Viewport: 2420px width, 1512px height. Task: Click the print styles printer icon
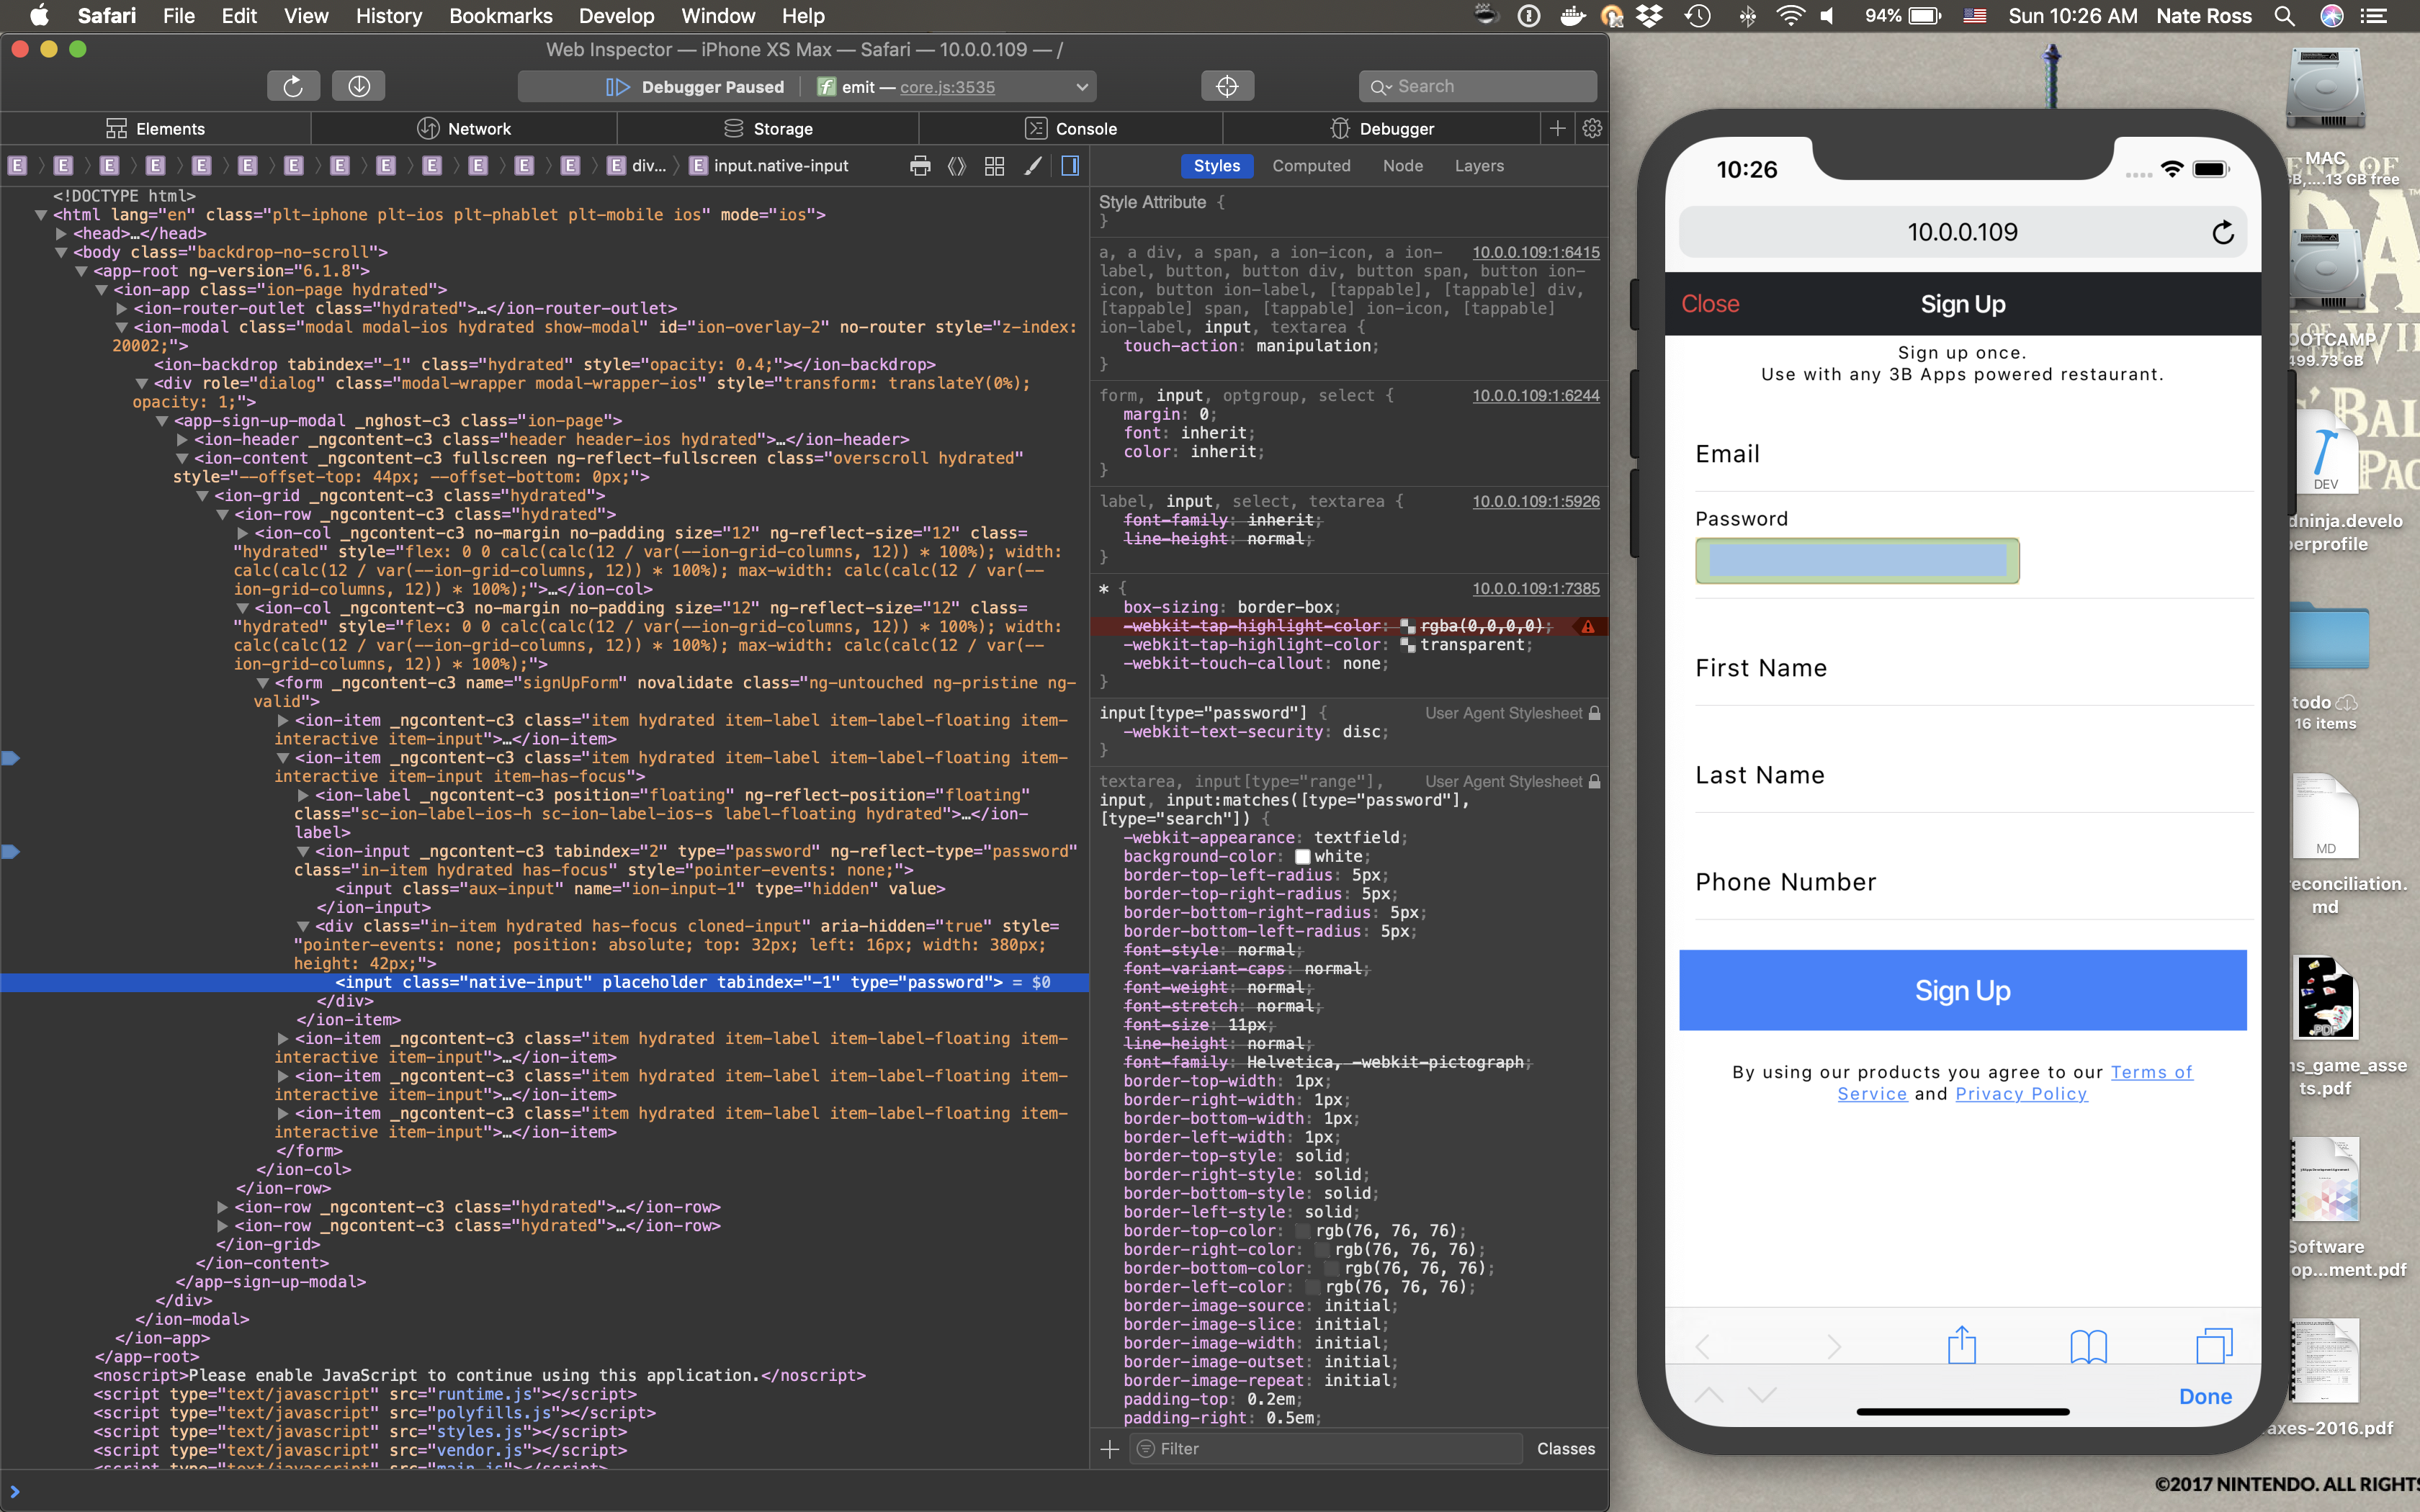pos(920,166)
